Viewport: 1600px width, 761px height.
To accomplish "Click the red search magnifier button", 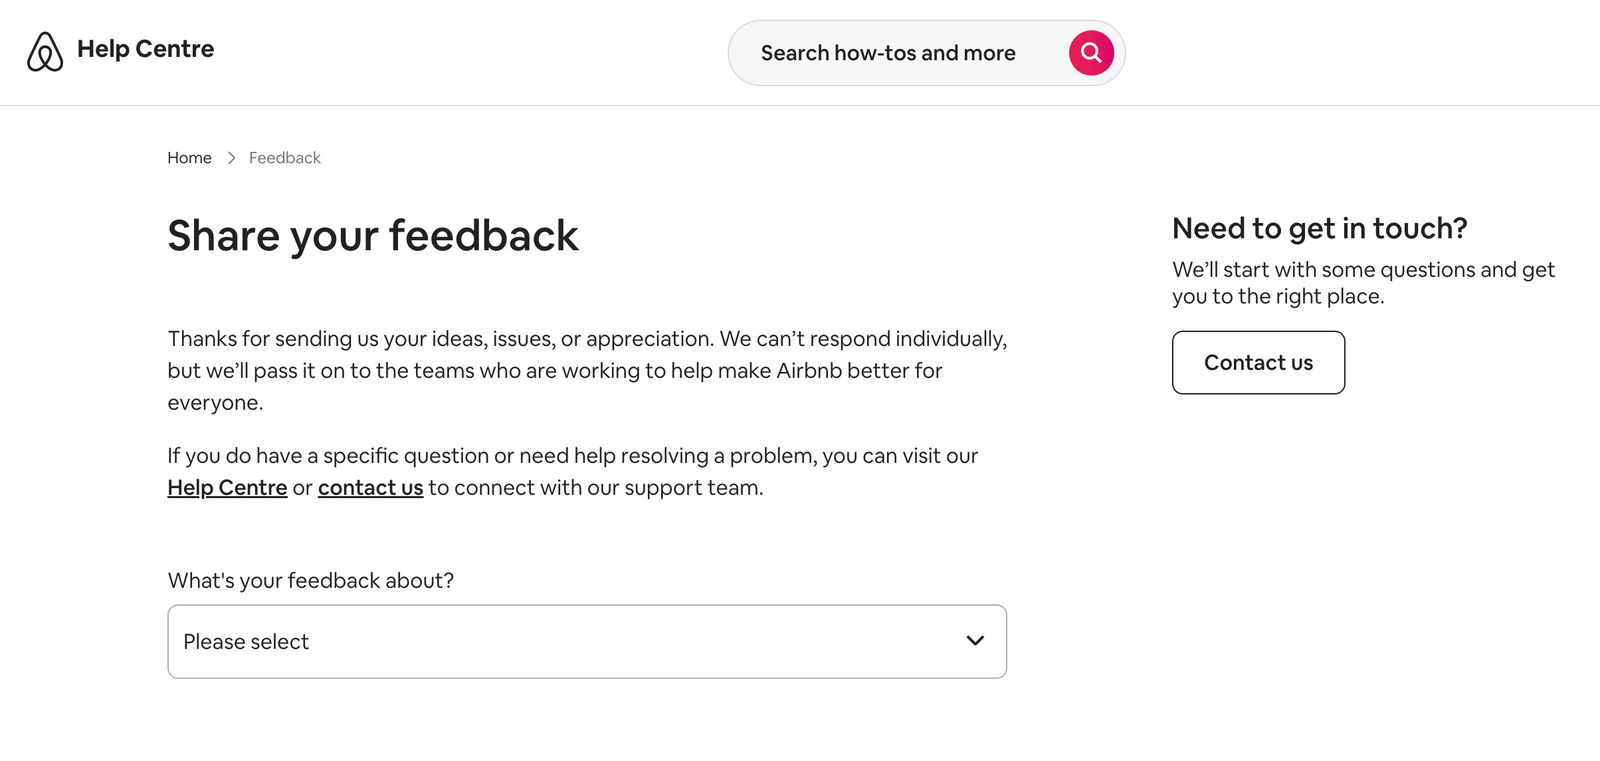I will 1091,53.
